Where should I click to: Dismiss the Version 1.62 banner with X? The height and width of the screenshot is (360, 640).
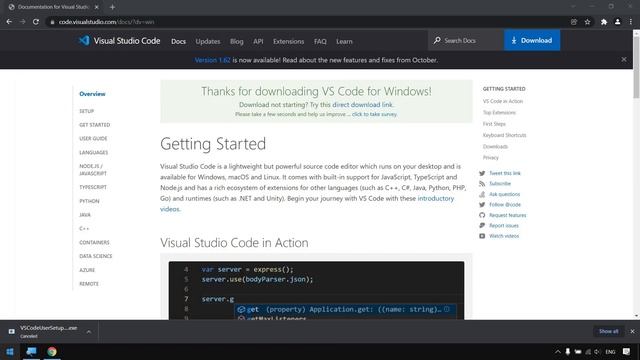point(624,60)
